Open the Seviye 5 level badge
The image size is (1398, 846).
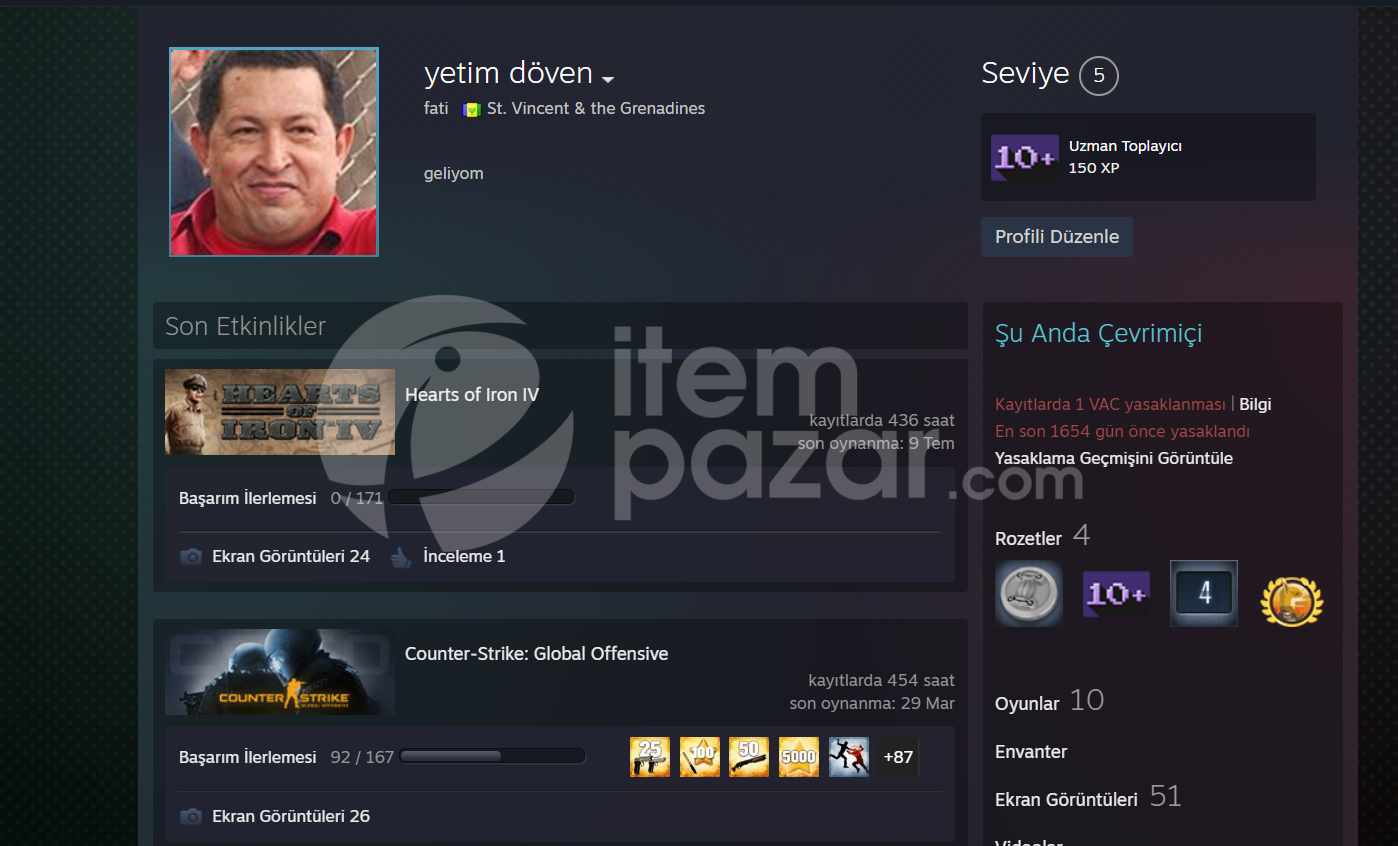click(1098, 75)
